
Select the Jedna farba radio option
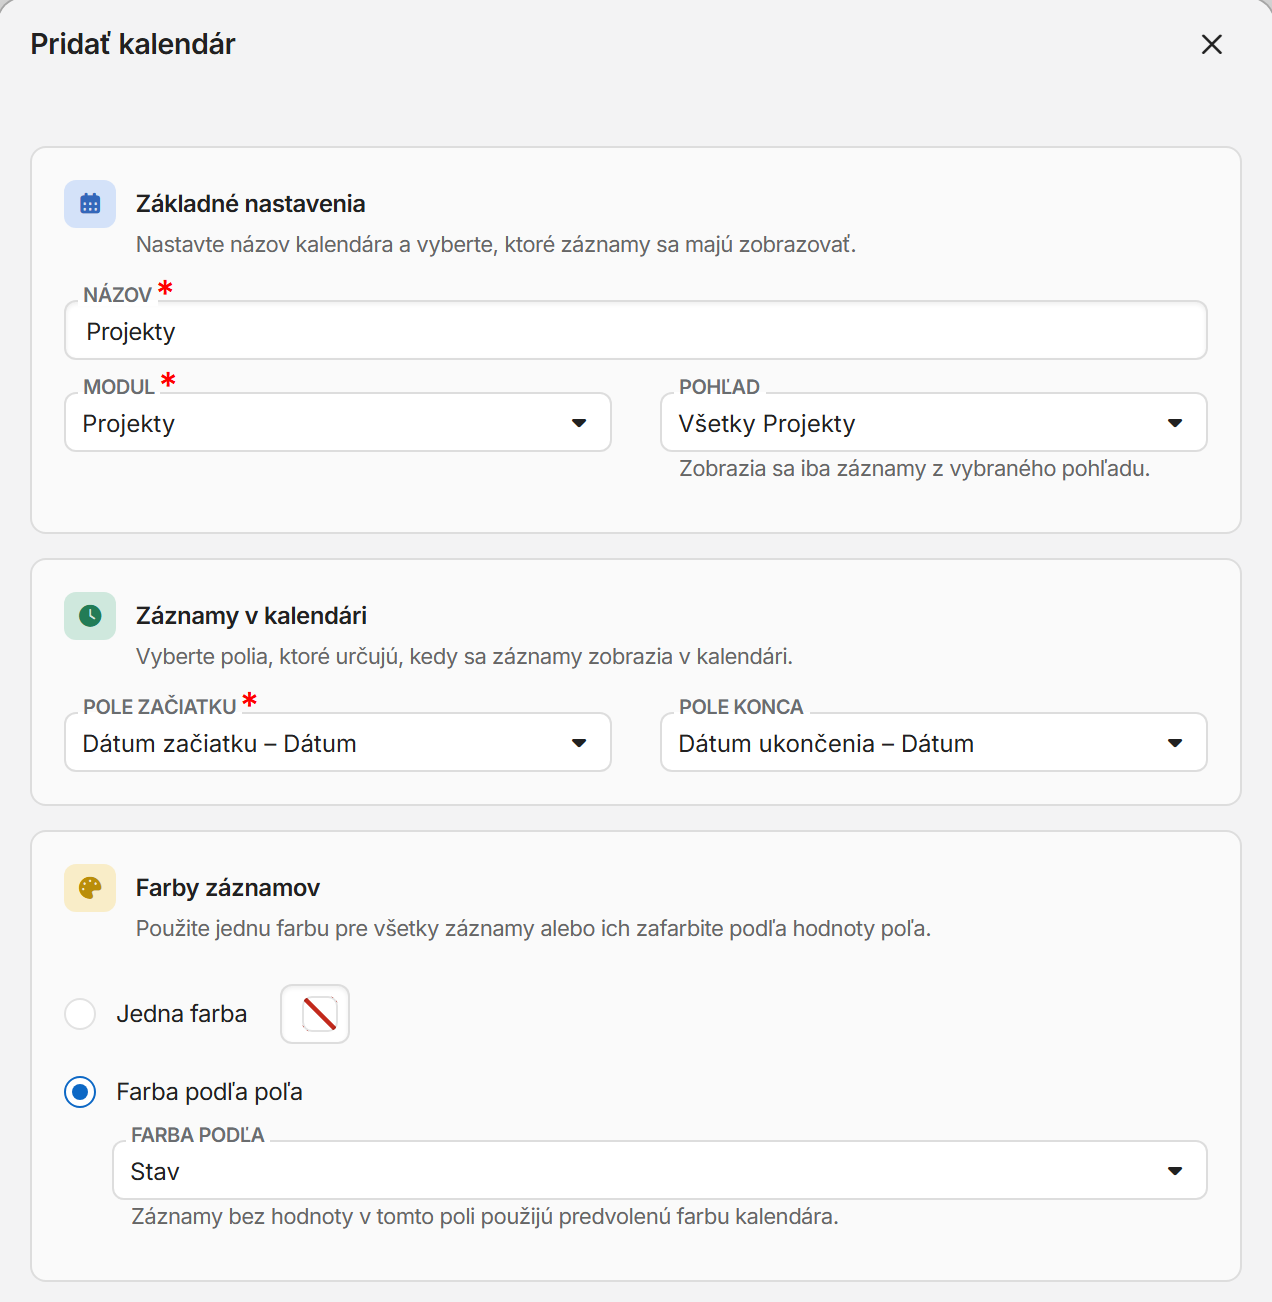click(x=80, y=1014)
